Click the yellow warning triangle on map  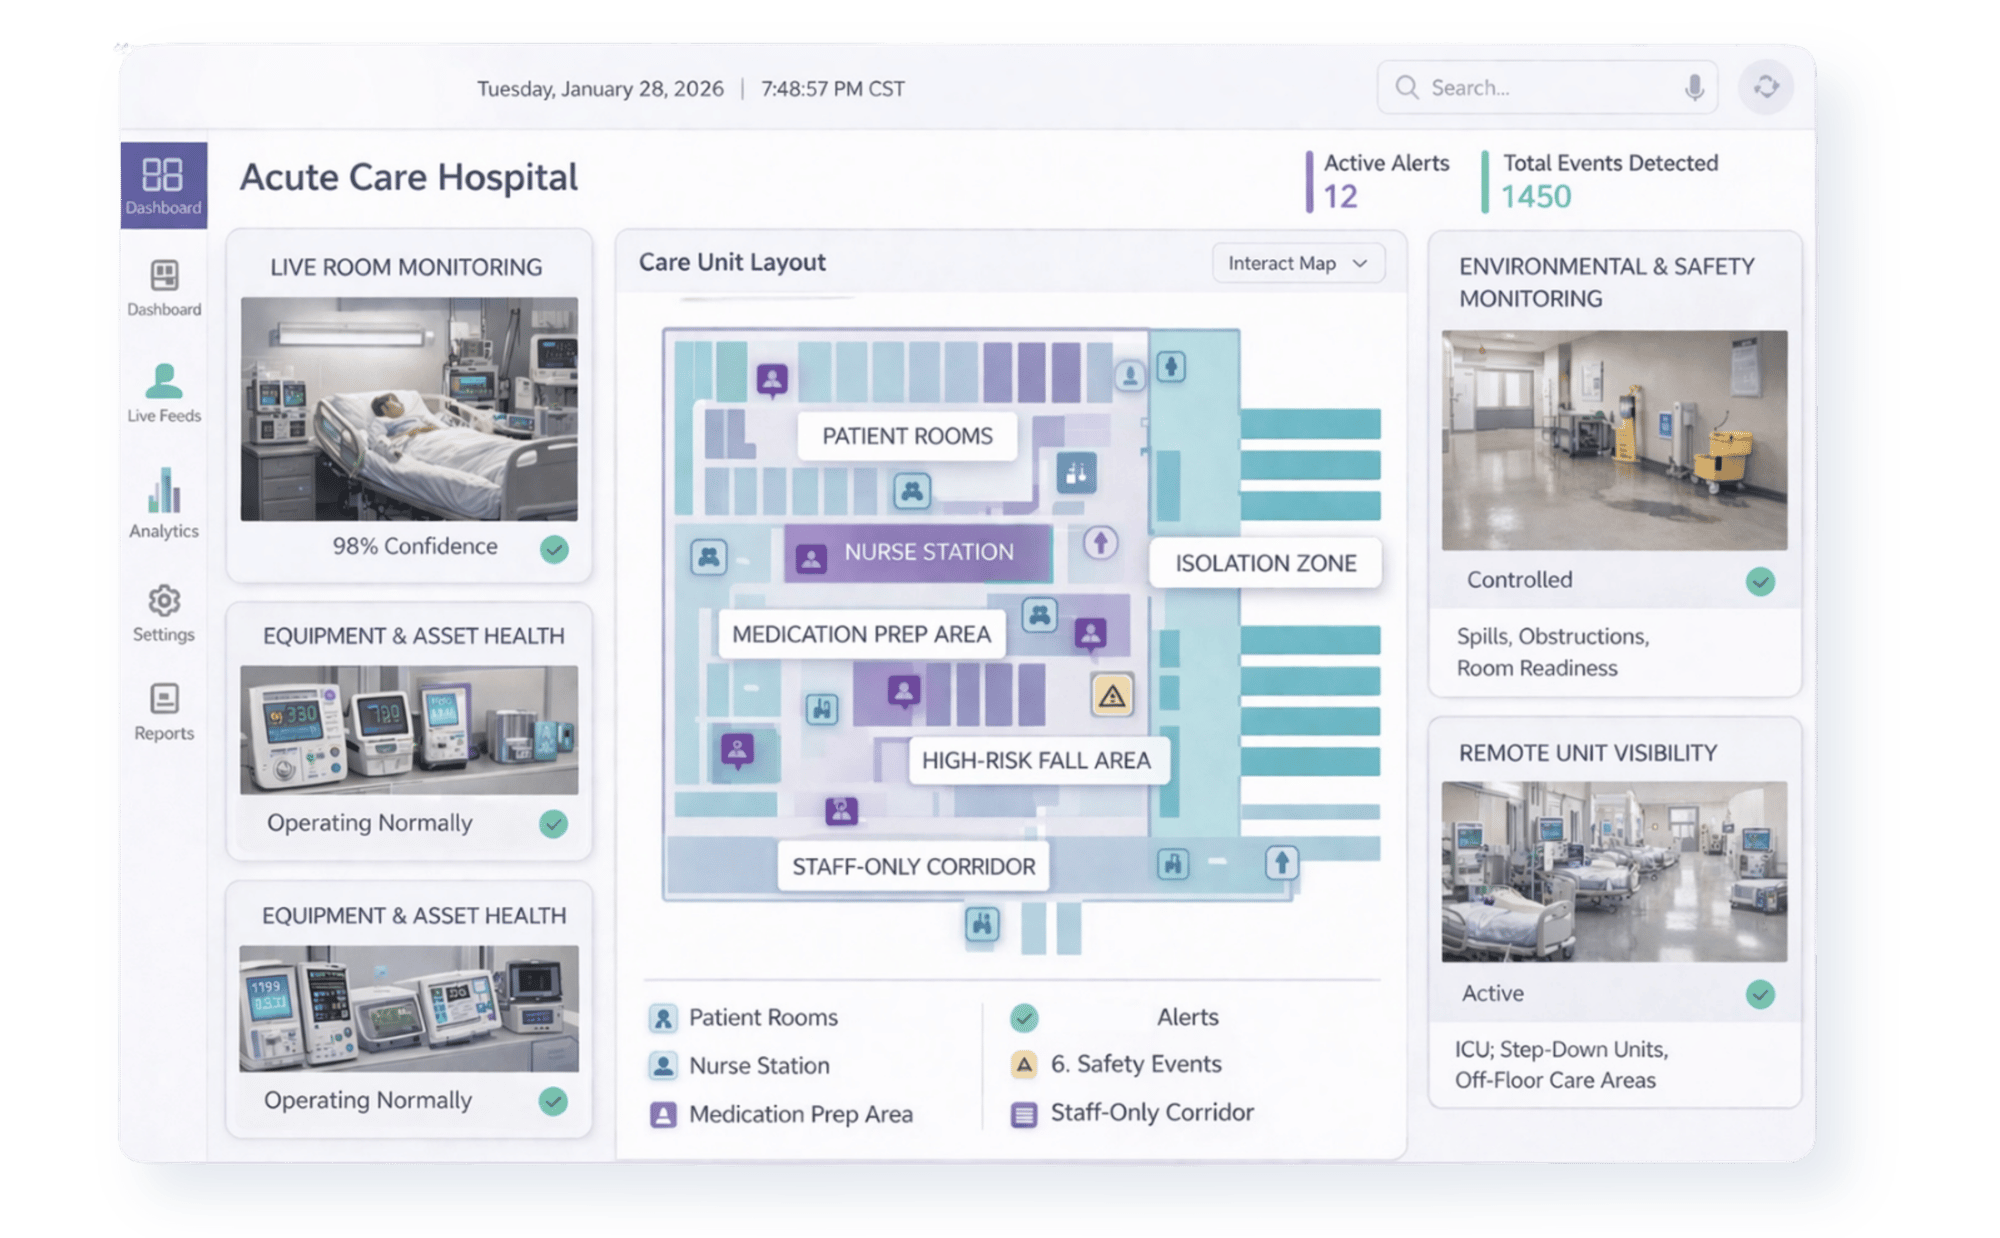pyautogui.click(x=1112, y=695)
